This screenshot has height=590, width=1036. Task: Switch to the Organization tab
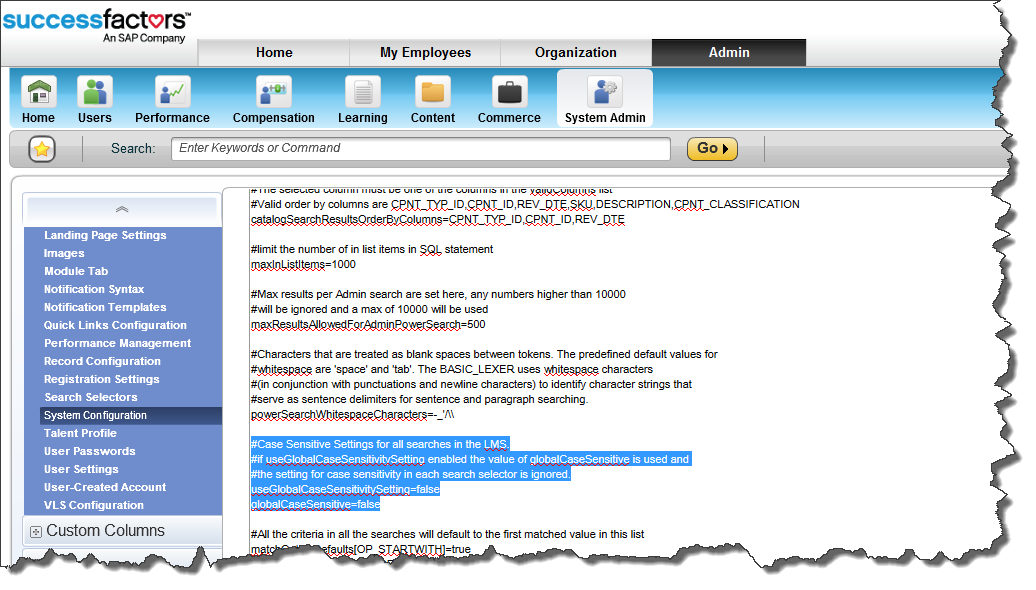coord(575,52)
